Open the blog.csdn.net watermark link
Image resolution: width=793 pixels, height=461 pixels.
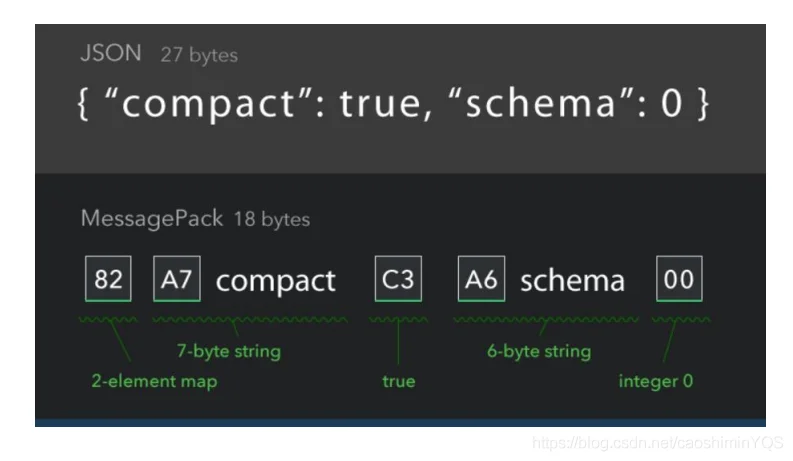click(657, 443)
